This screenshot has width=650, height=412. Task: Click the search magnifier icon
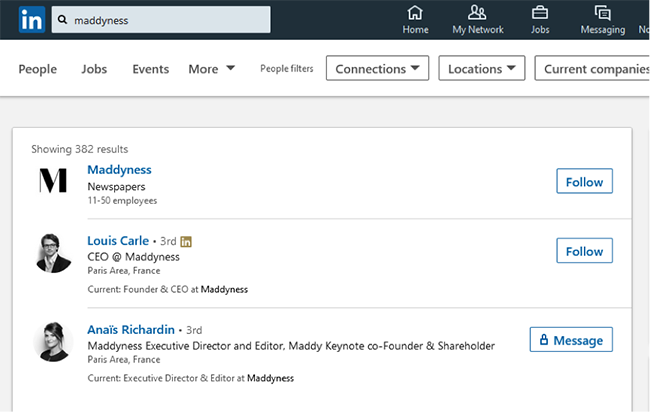coord(63,19)
